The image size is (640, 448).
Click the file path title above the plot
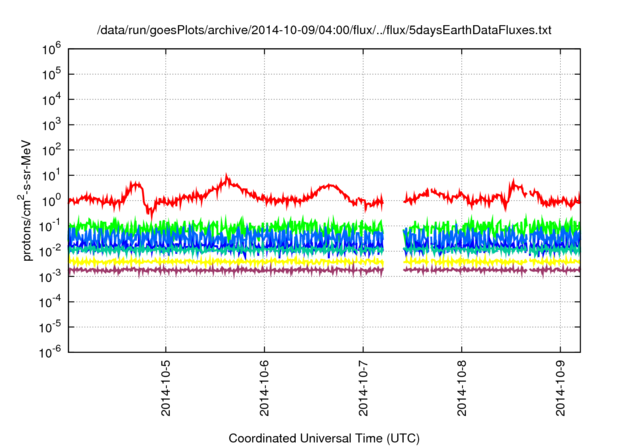pos(324,30)
